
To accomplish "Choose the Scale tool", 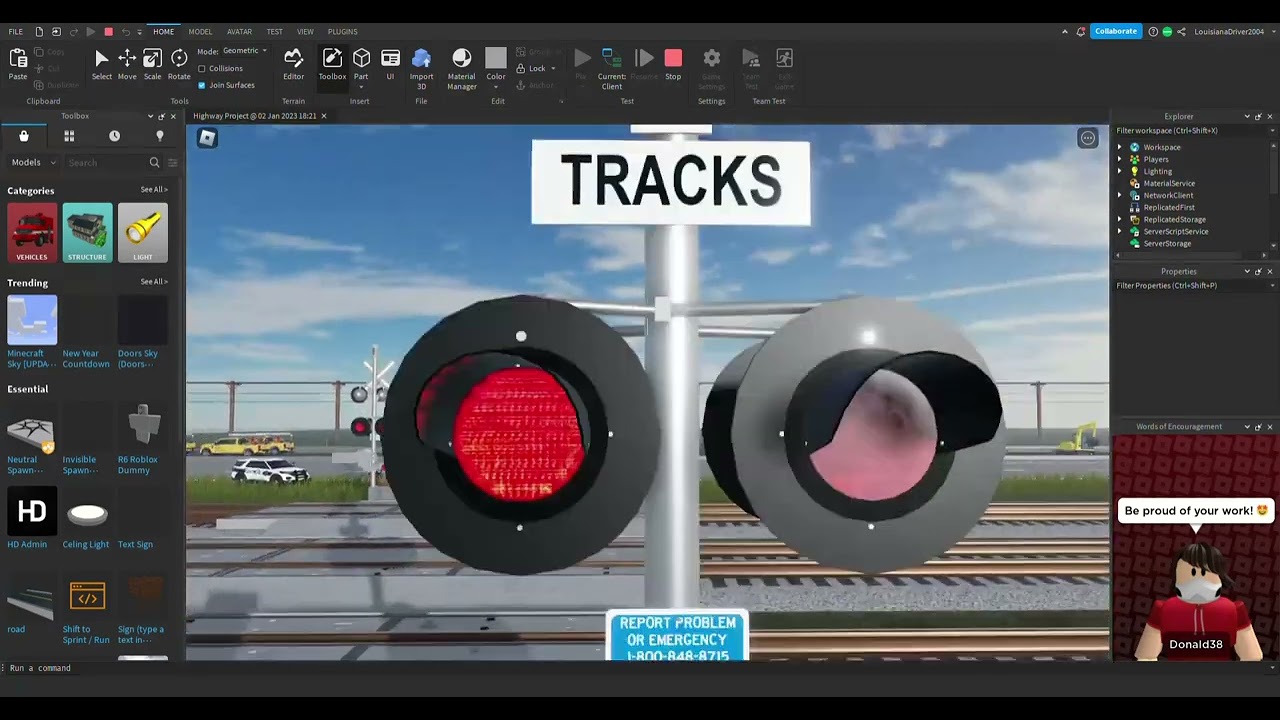I will [152, 65].
